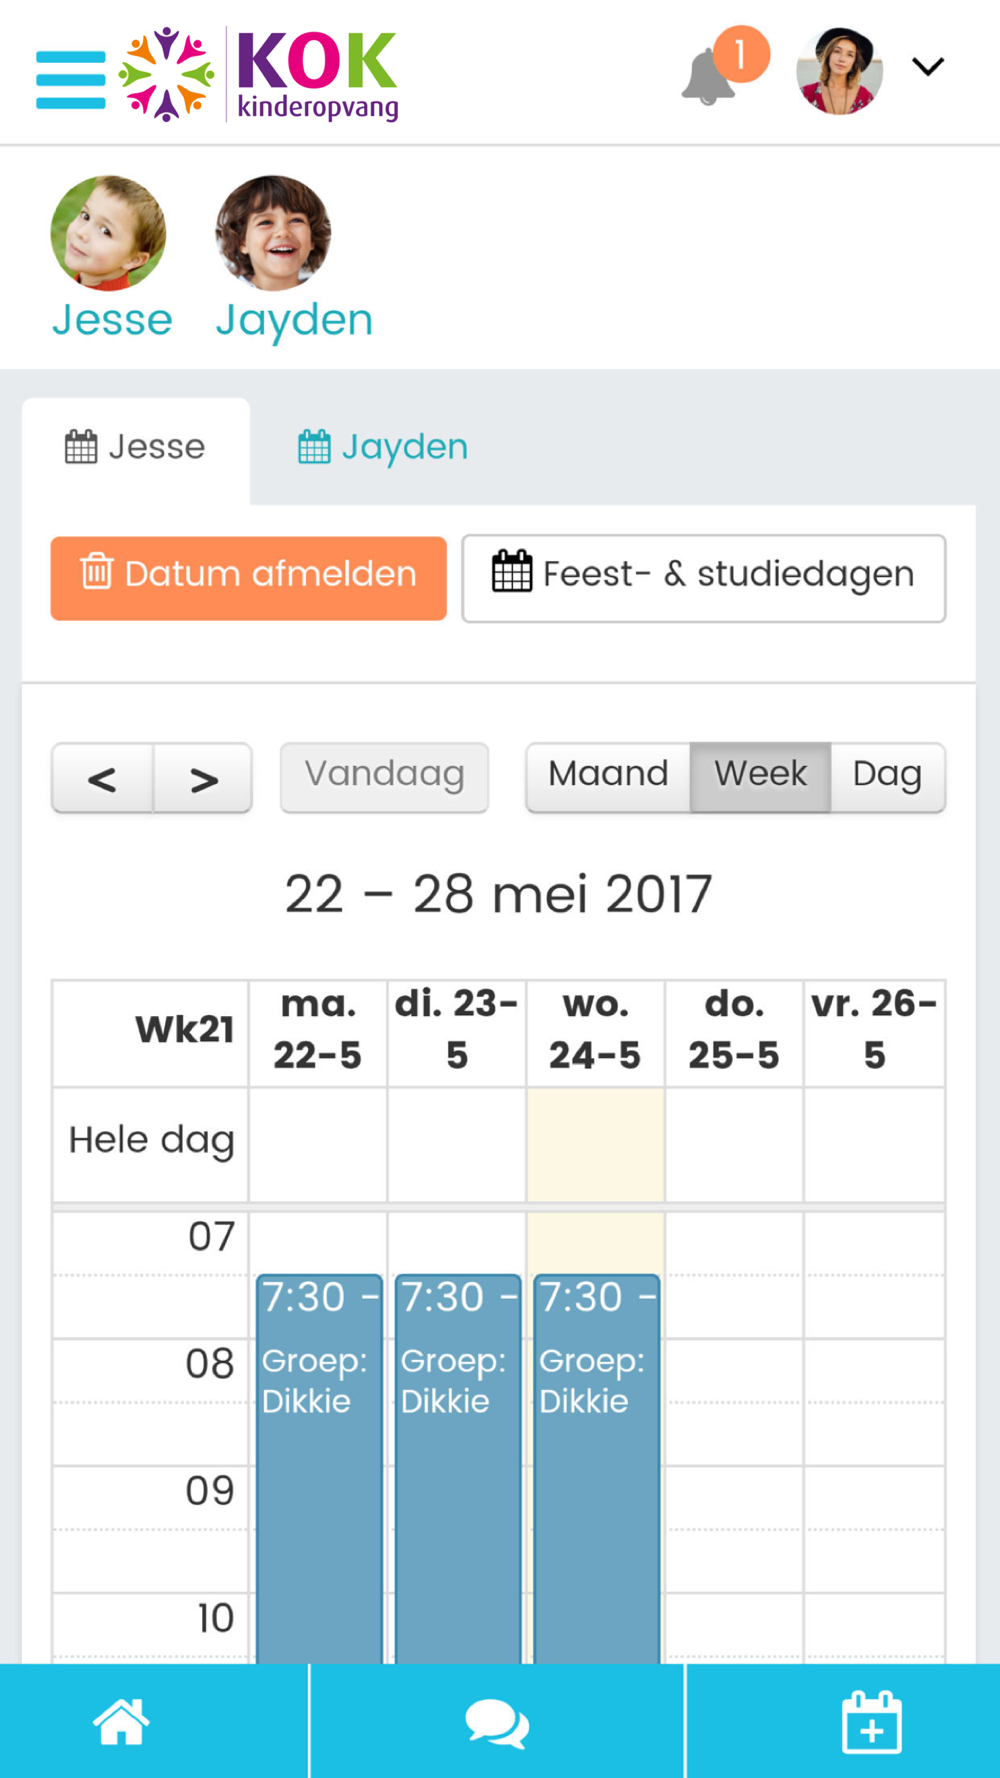
Task: Switch to the Jayden calendar tab
Action: click(x=383, y=447)
